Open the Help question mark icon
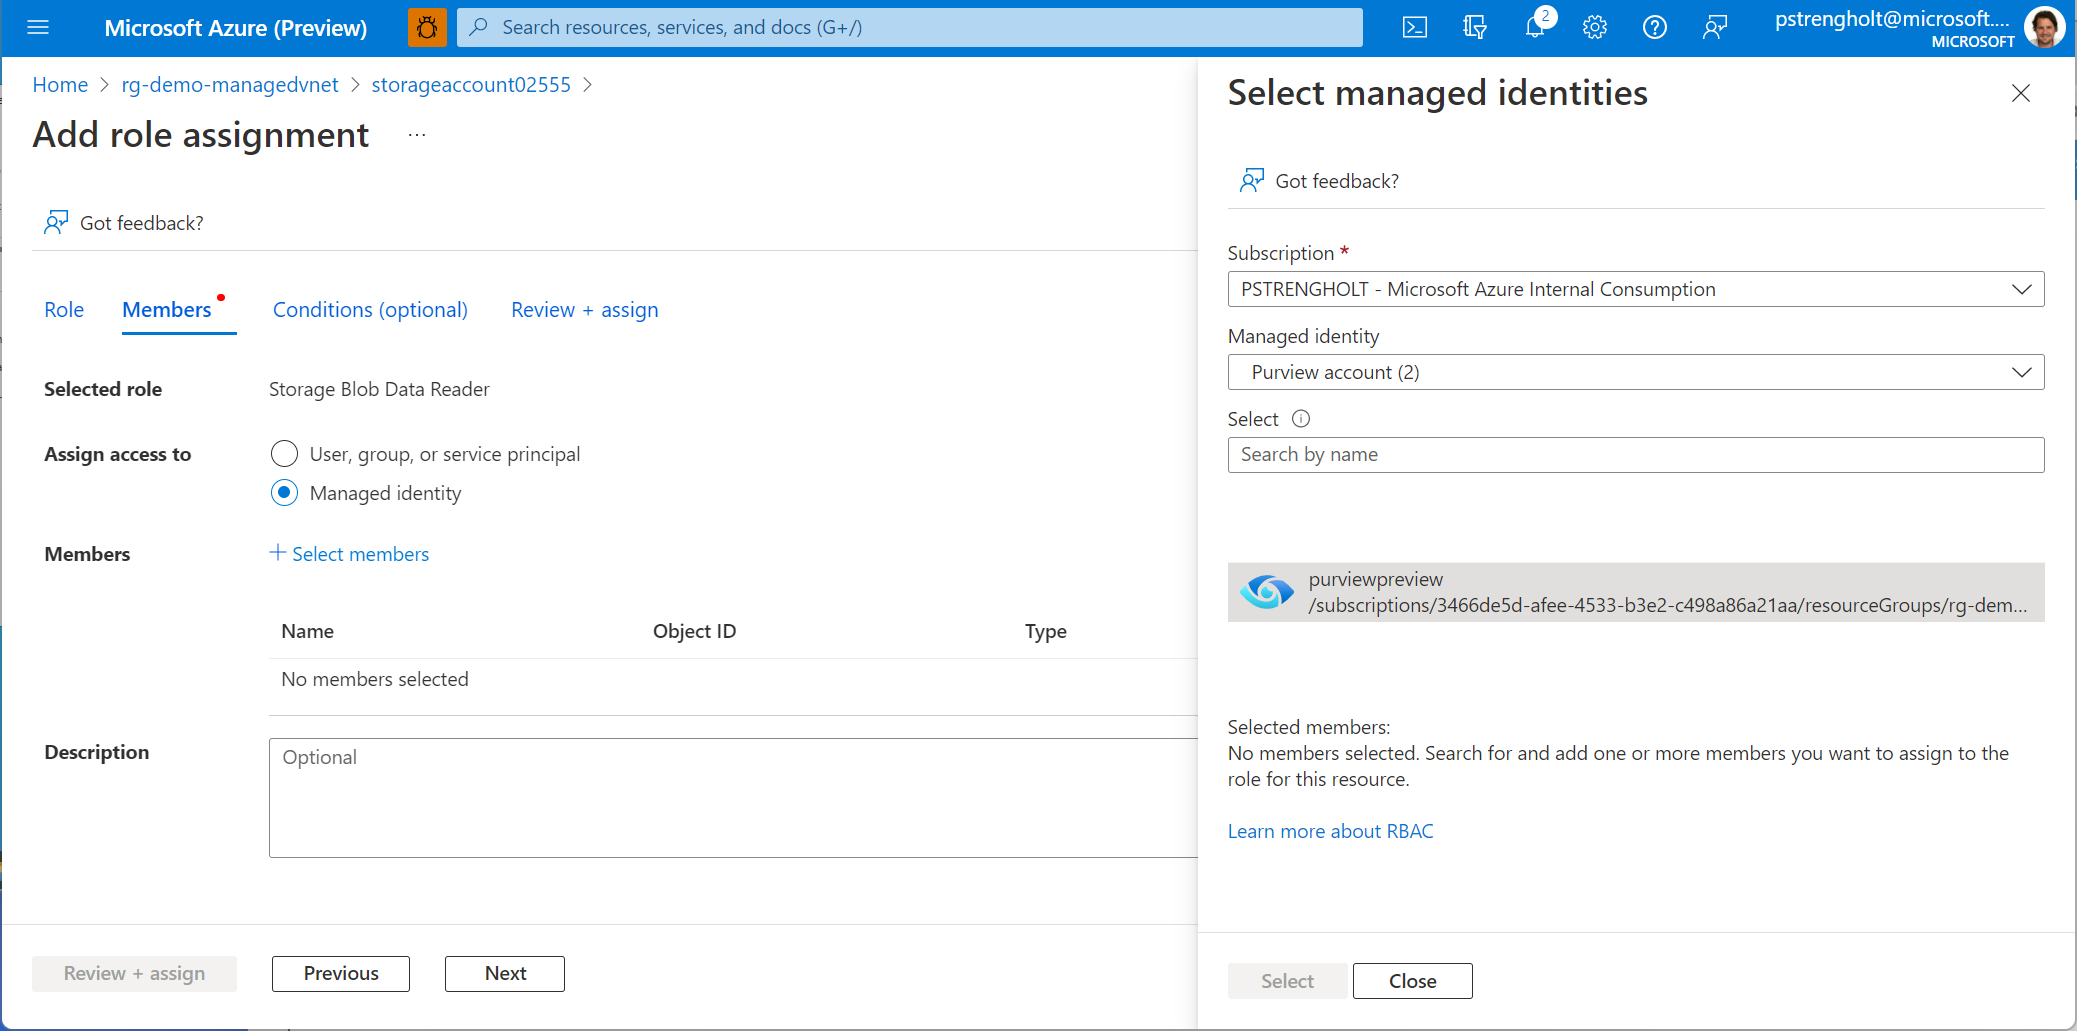Image resolution: width=2077 pixels, height=1031 pixels. (1655, 27)
